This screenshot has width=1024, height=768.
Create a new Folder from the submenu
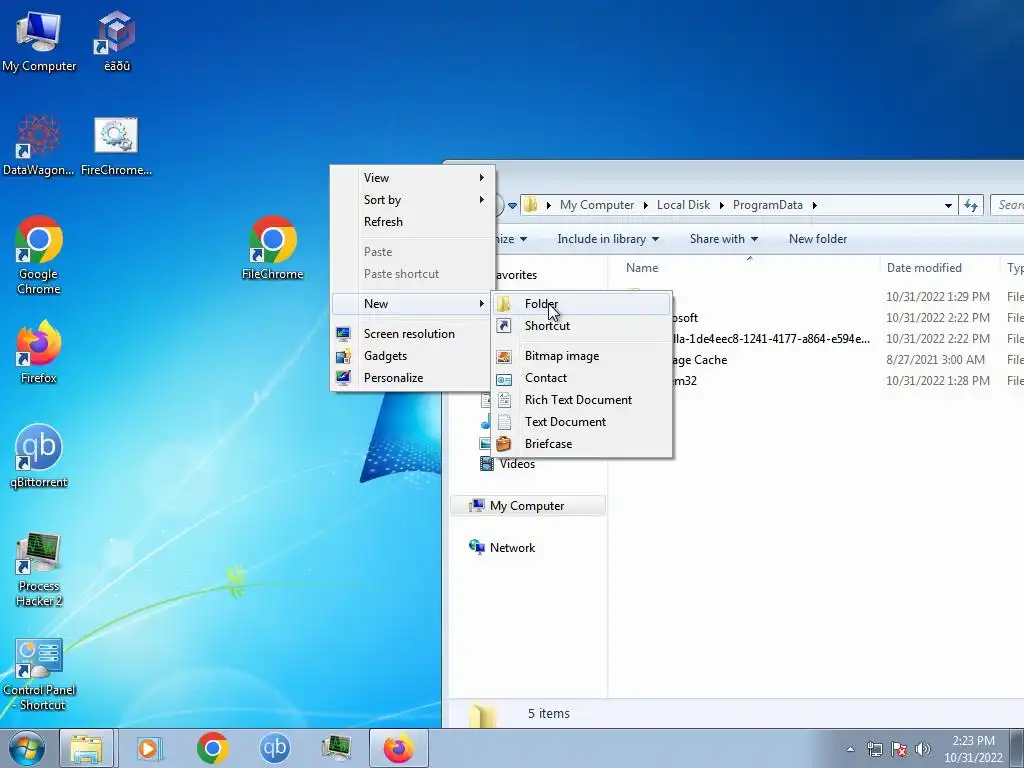coord(581,304)
